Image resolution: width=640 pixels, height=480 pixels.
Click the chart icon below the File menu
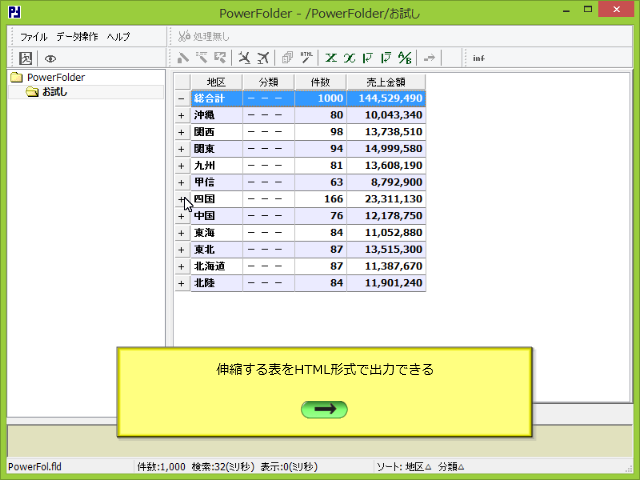click(25, 58)
